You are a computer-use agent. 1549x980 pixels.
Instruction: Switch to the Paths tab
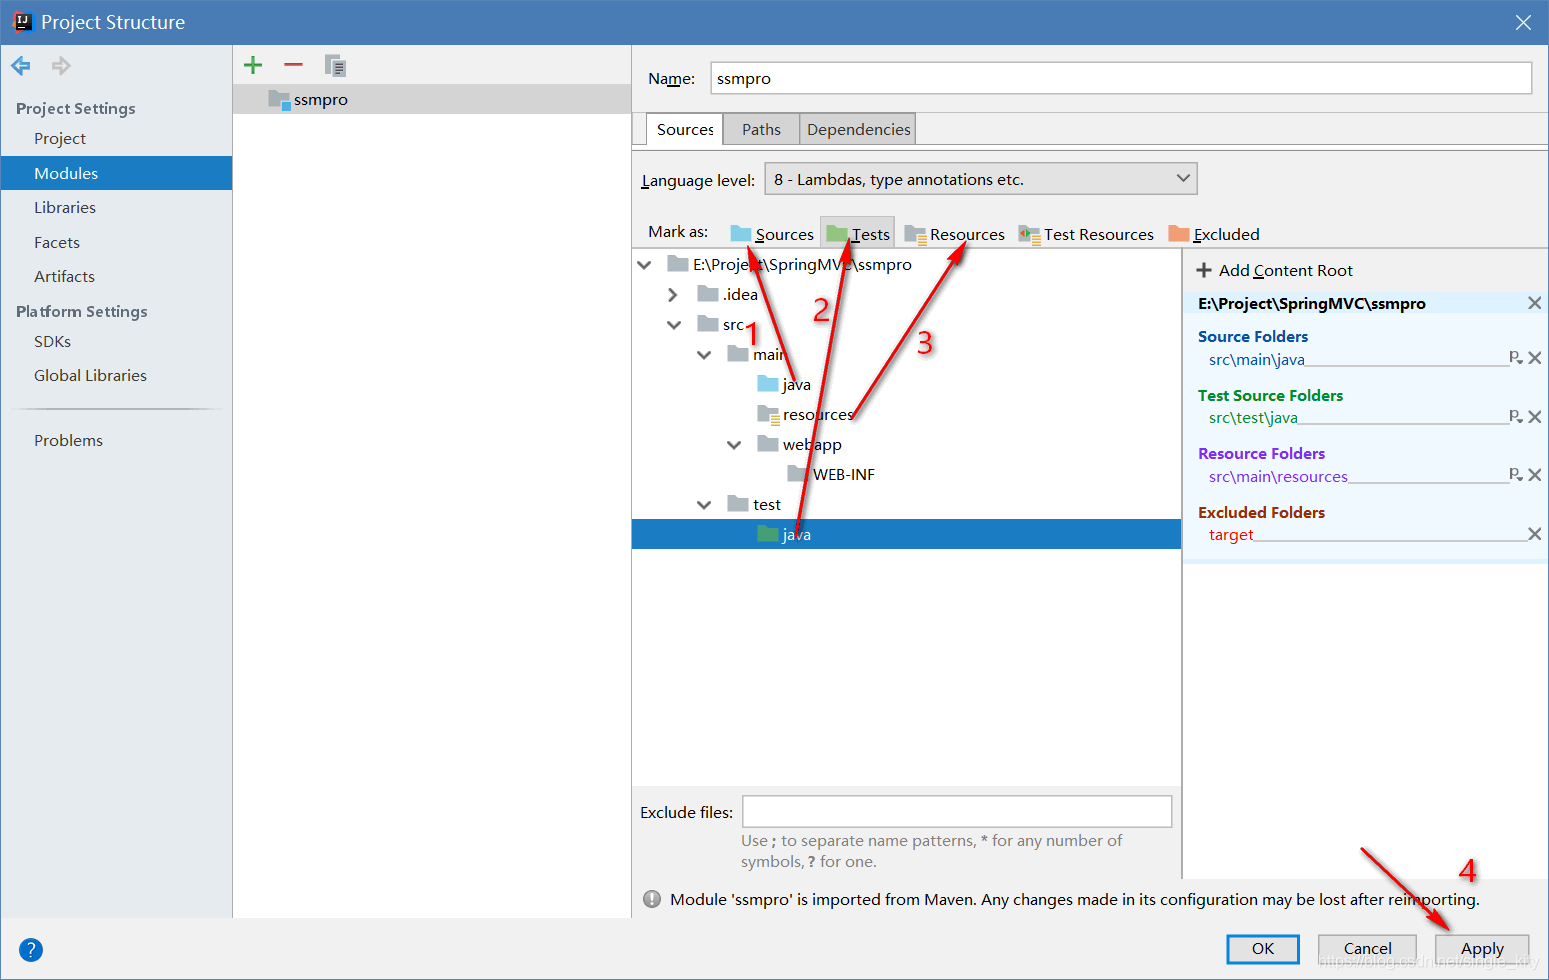(761, 129)
